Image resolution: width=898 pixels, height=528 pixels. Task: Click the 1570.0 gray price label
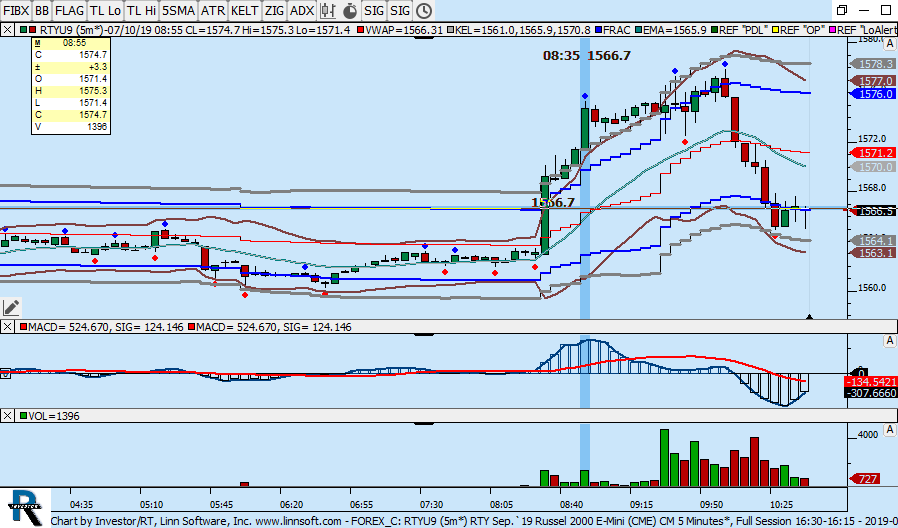[x=873, y=167]
